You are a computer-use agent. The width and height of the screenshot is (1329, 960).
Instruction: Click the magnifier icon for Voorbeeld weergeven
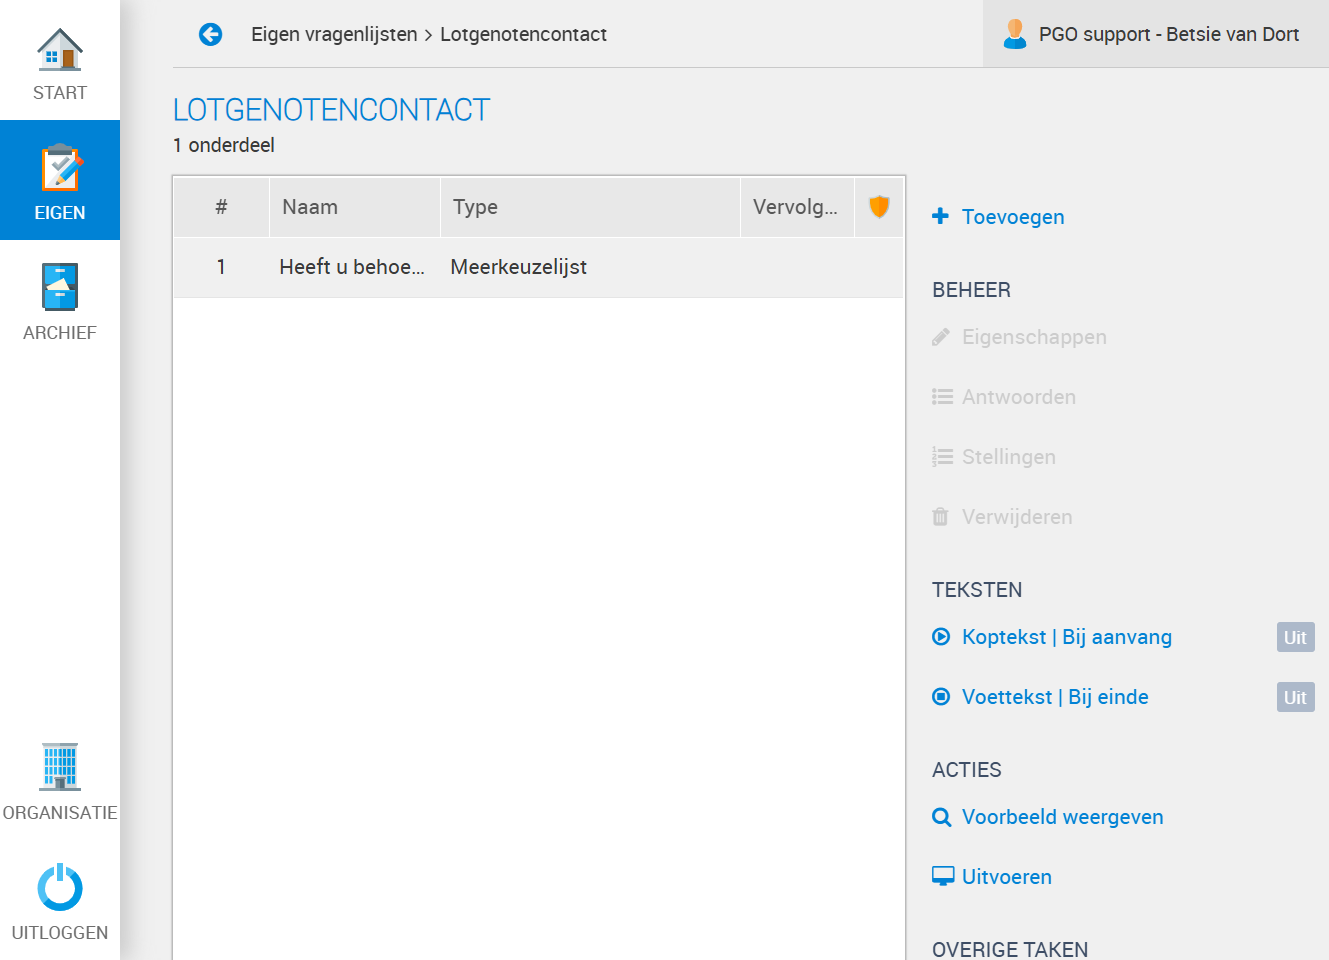941,817
